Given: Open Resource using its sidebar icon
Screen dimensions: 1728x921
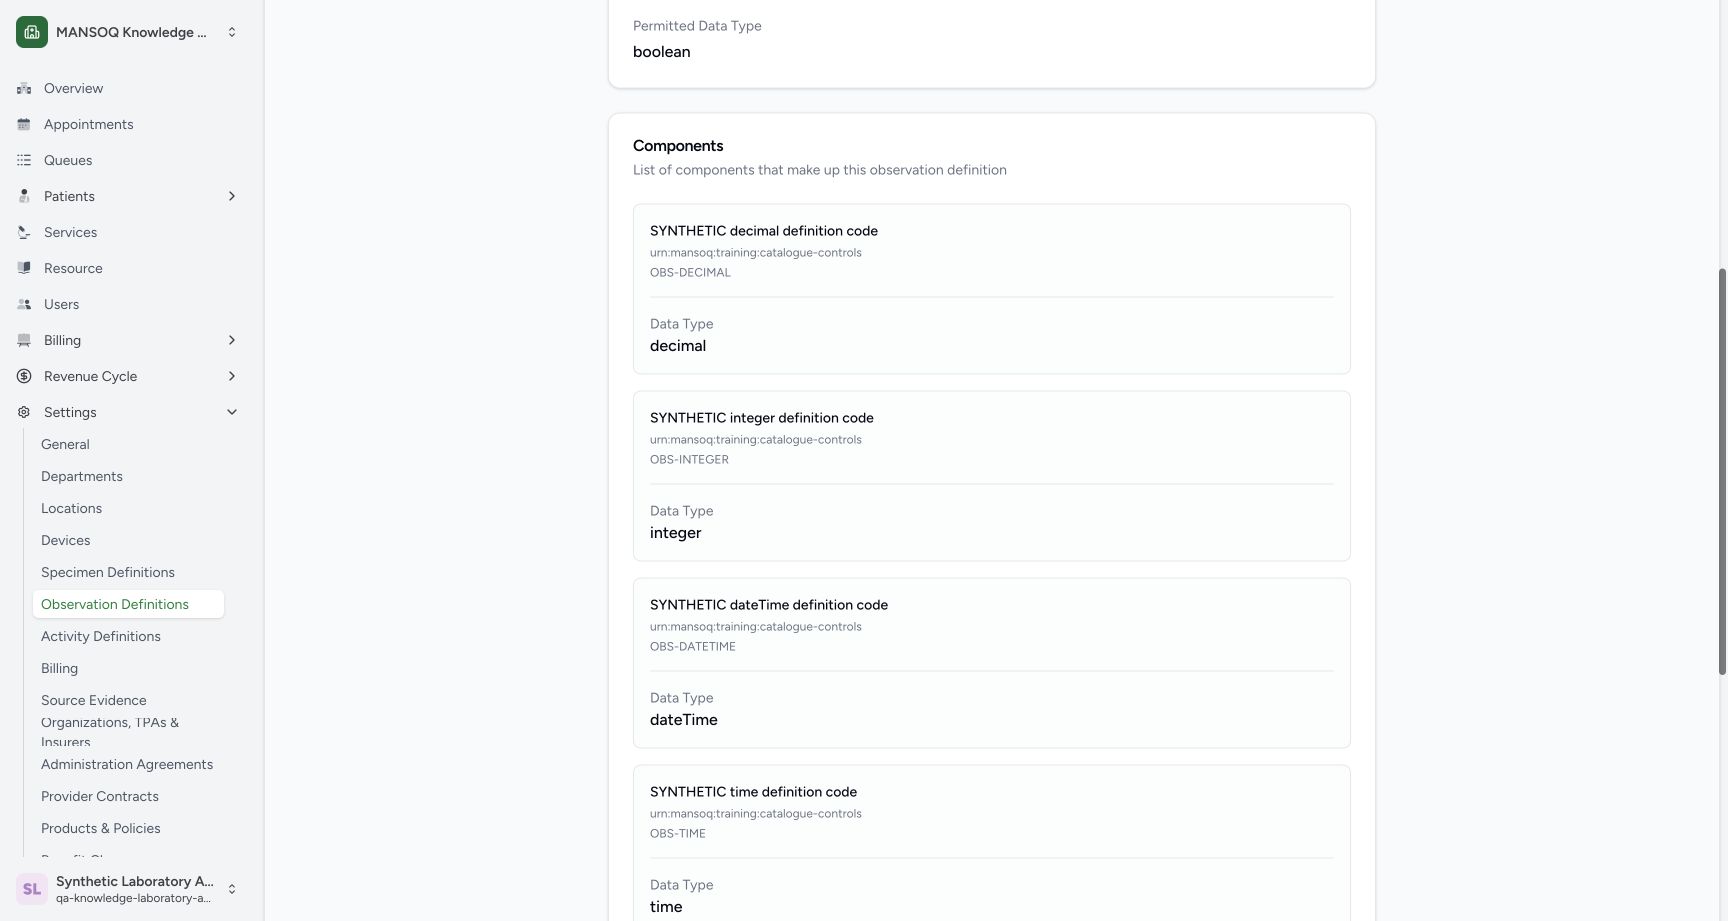Looking at the screenshot, I should pyautogui.click(x=24, y=268).
